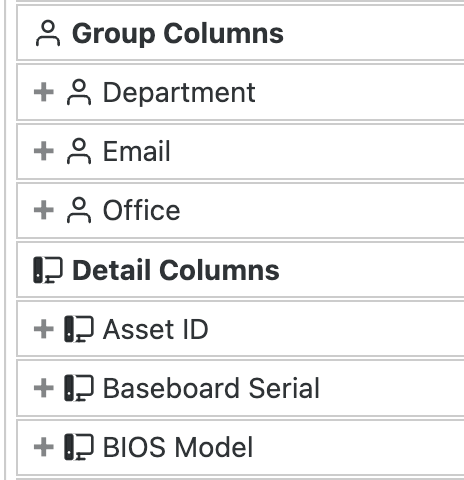Pick the BIOS Model row label
Image resolution: width=464 pixels, height=480 pixels.
click(178, 447)
